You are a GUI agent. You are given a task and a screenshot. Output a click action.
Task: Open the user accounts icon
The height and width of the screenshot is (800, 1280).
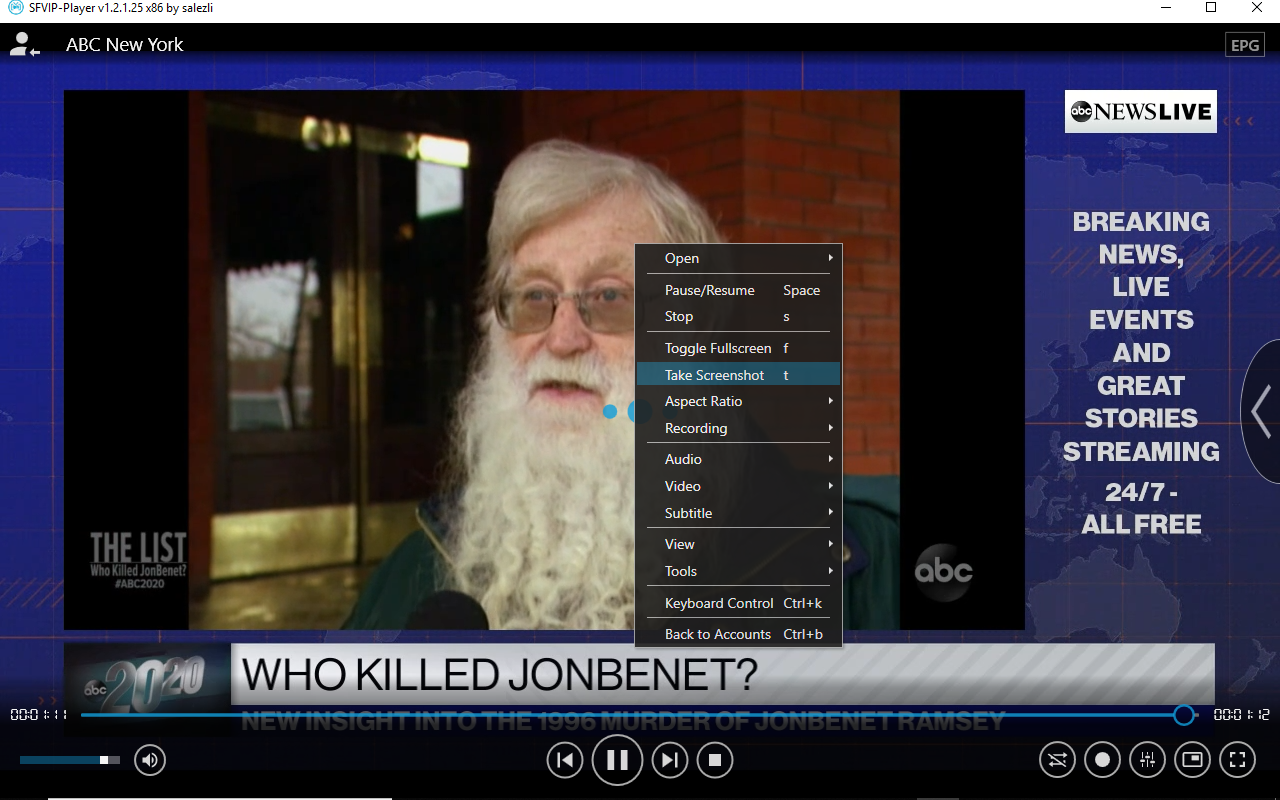point(24,44)
